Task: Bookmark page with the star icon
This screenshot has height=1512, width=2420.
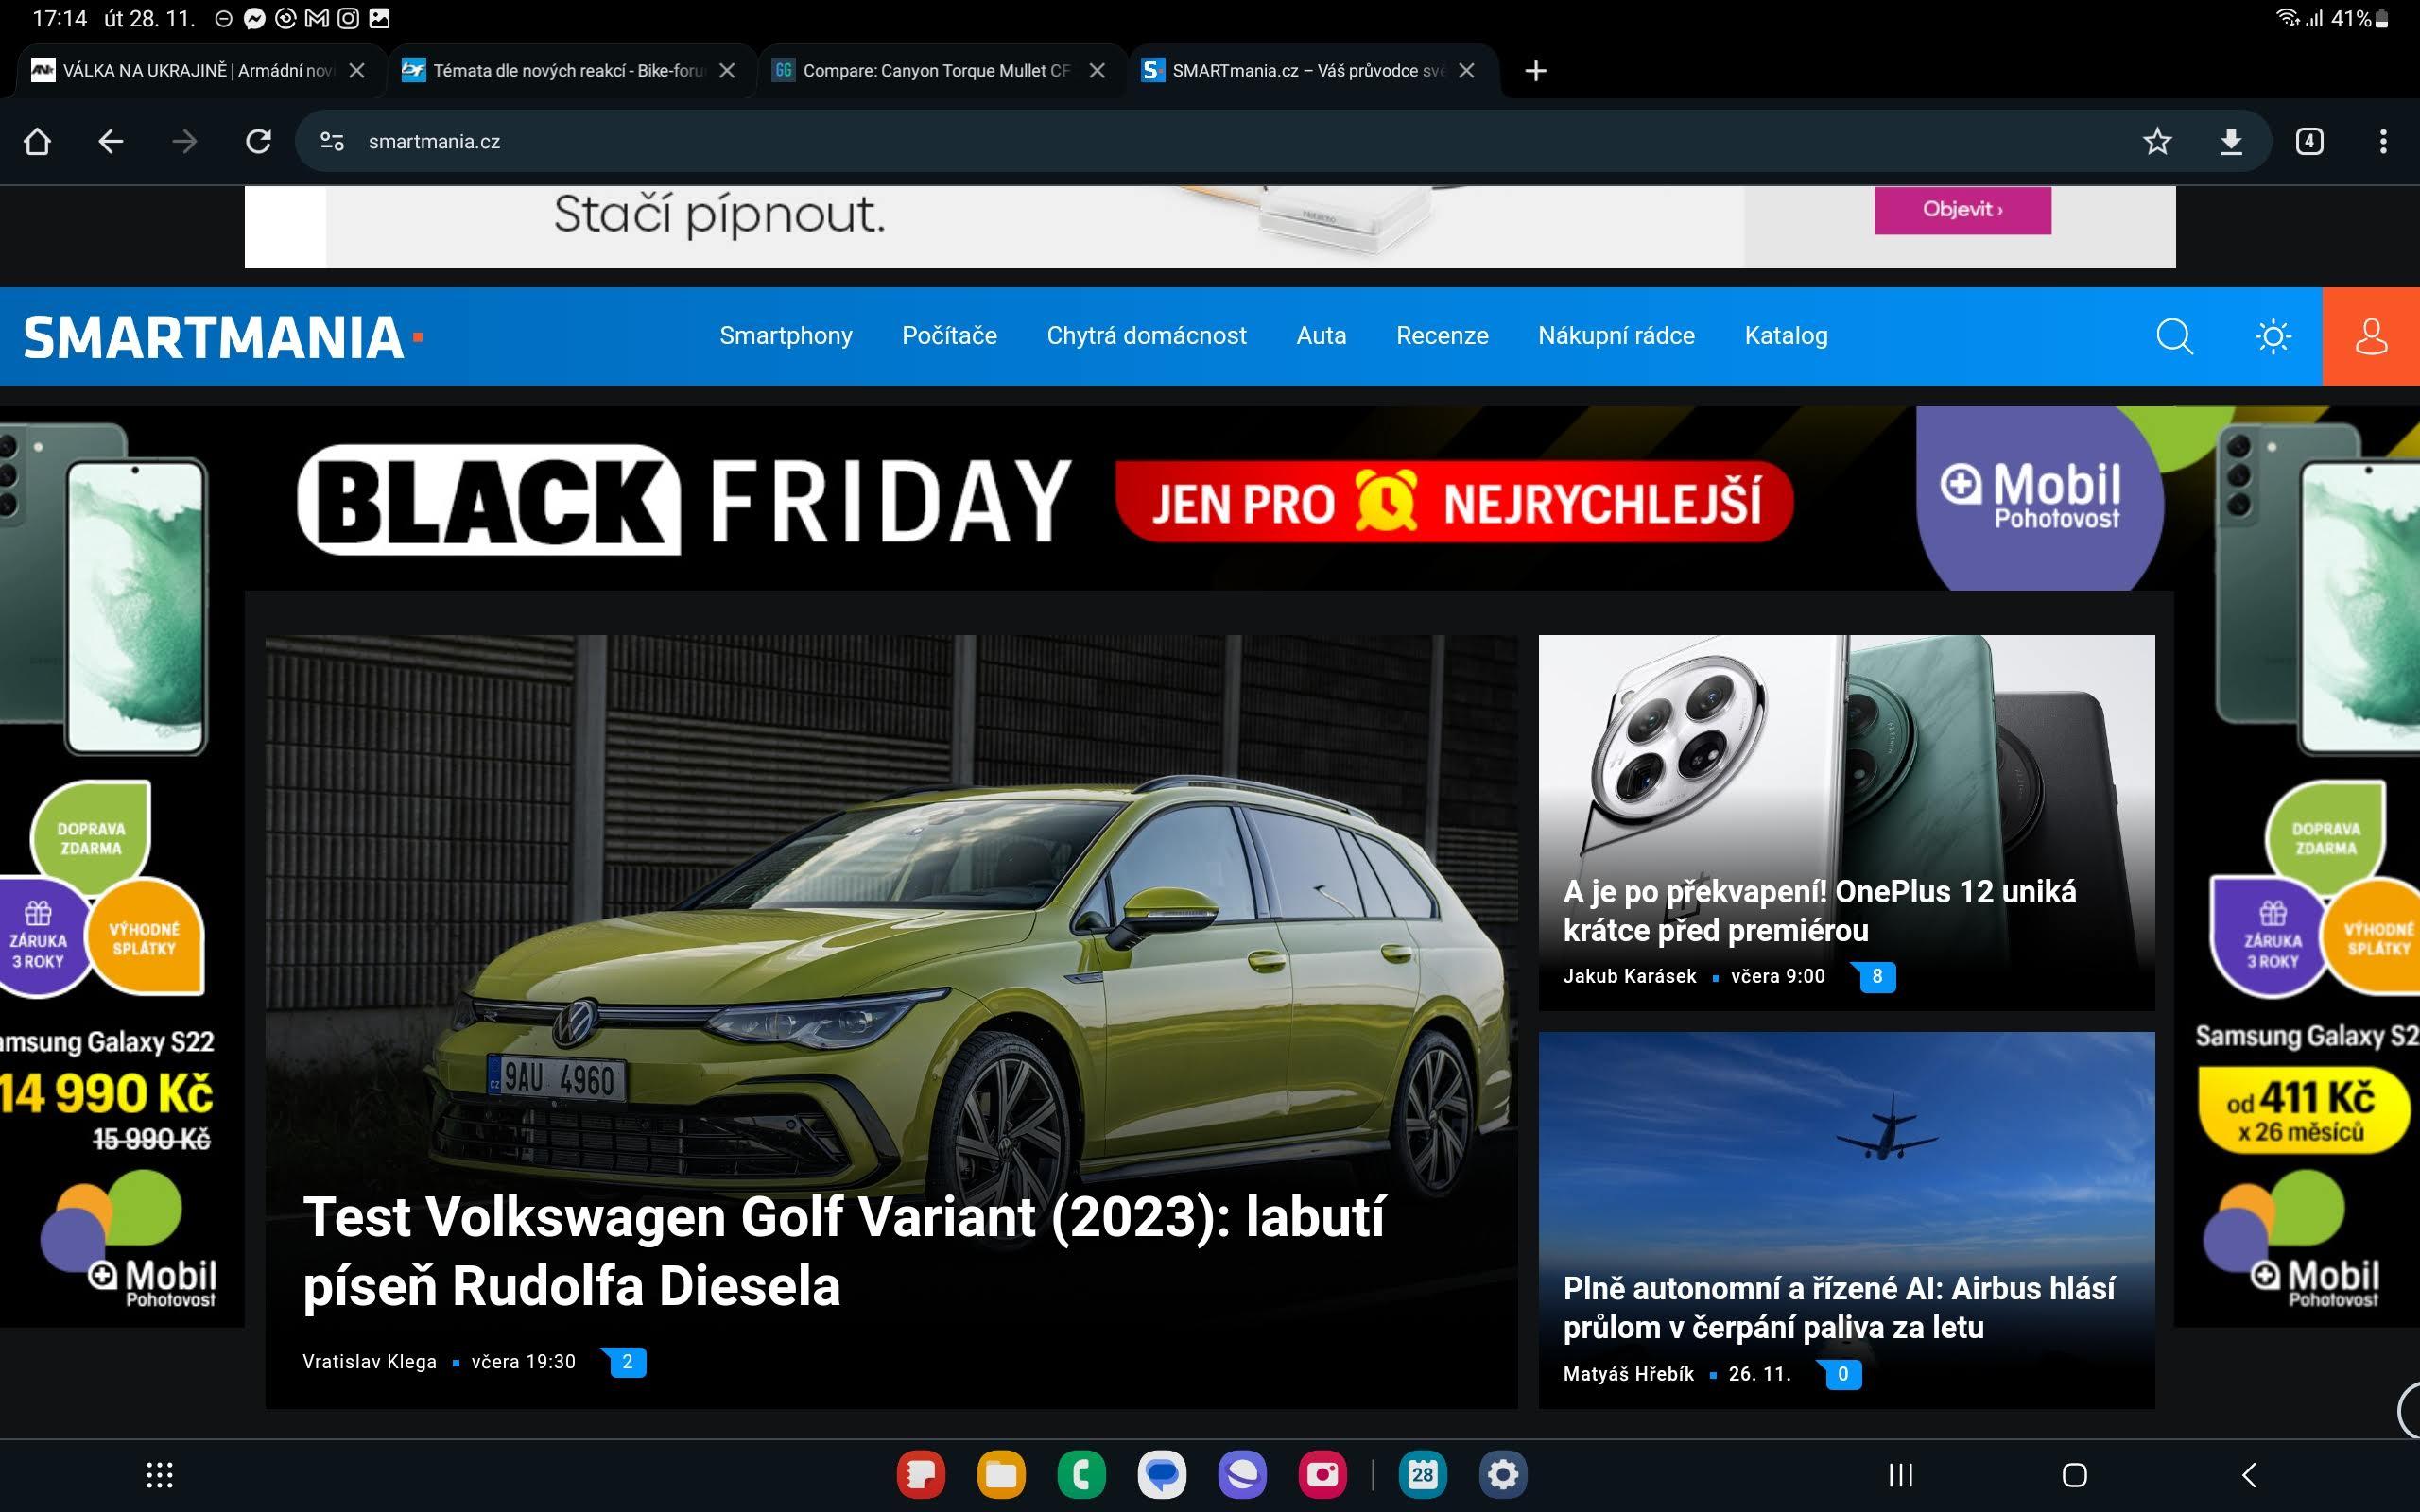Action: (2157, 141)
